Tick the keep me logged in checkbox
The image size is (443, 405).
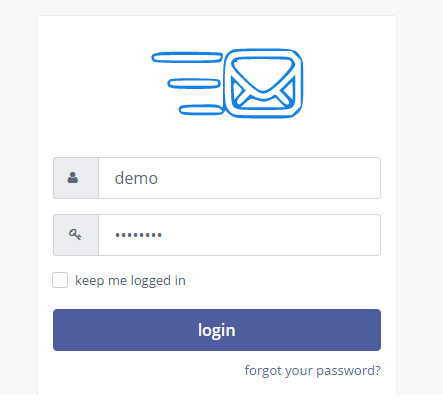60,280
